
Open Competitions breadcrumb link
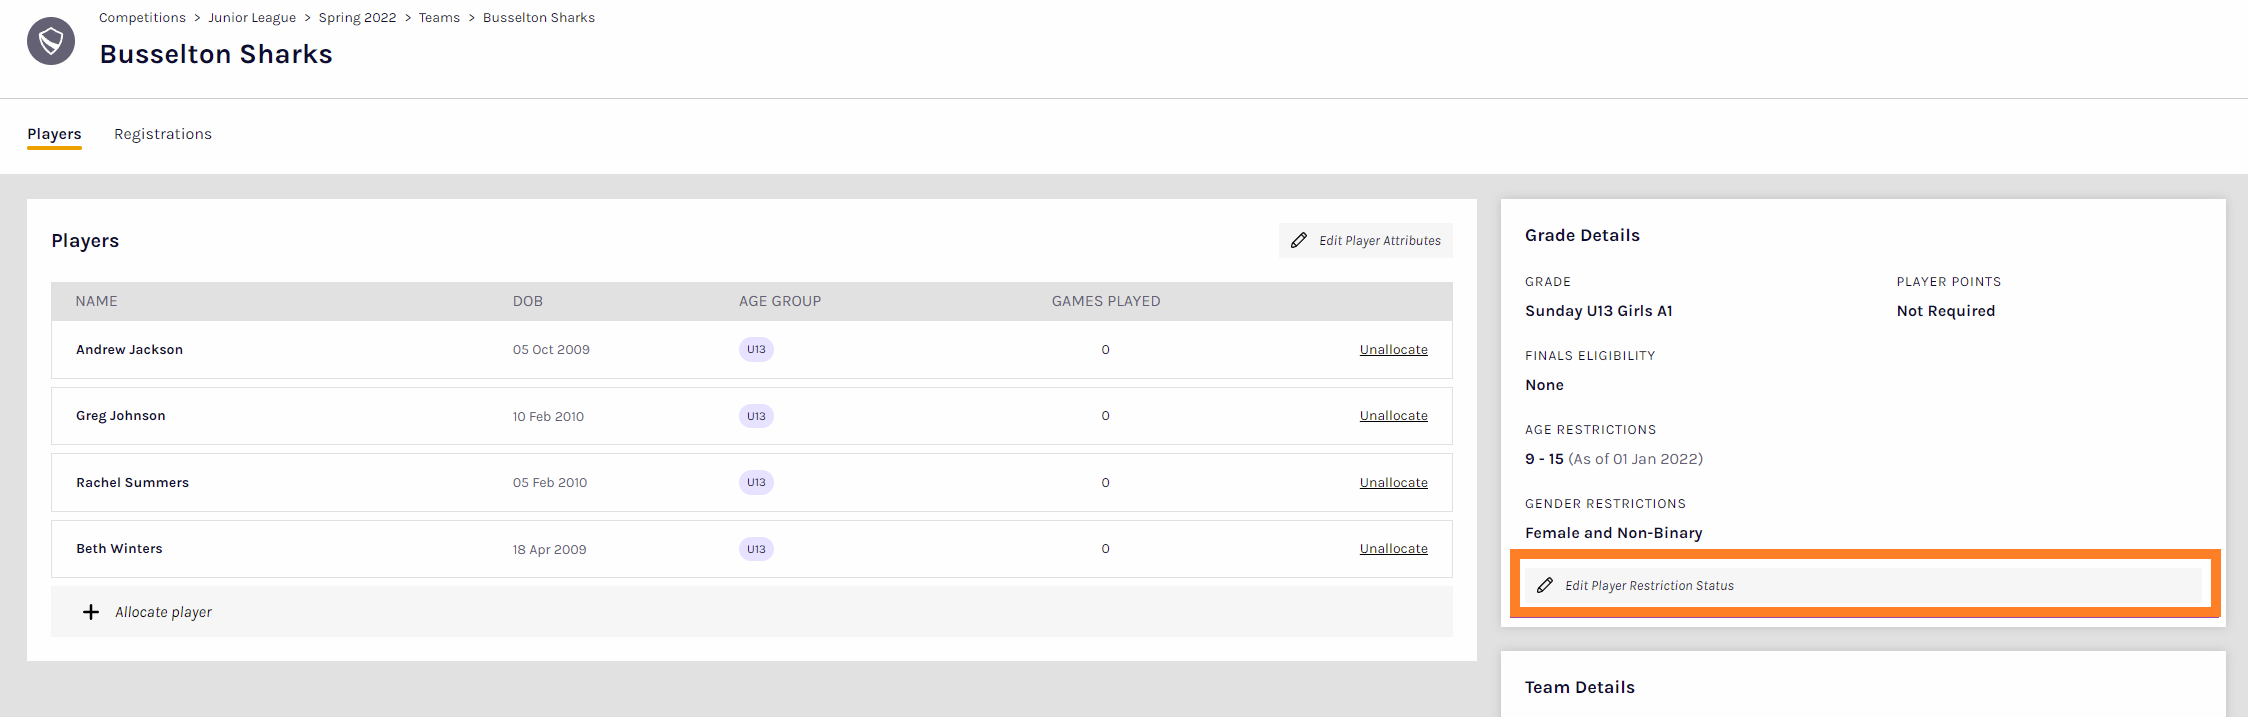tap(142, 18)
